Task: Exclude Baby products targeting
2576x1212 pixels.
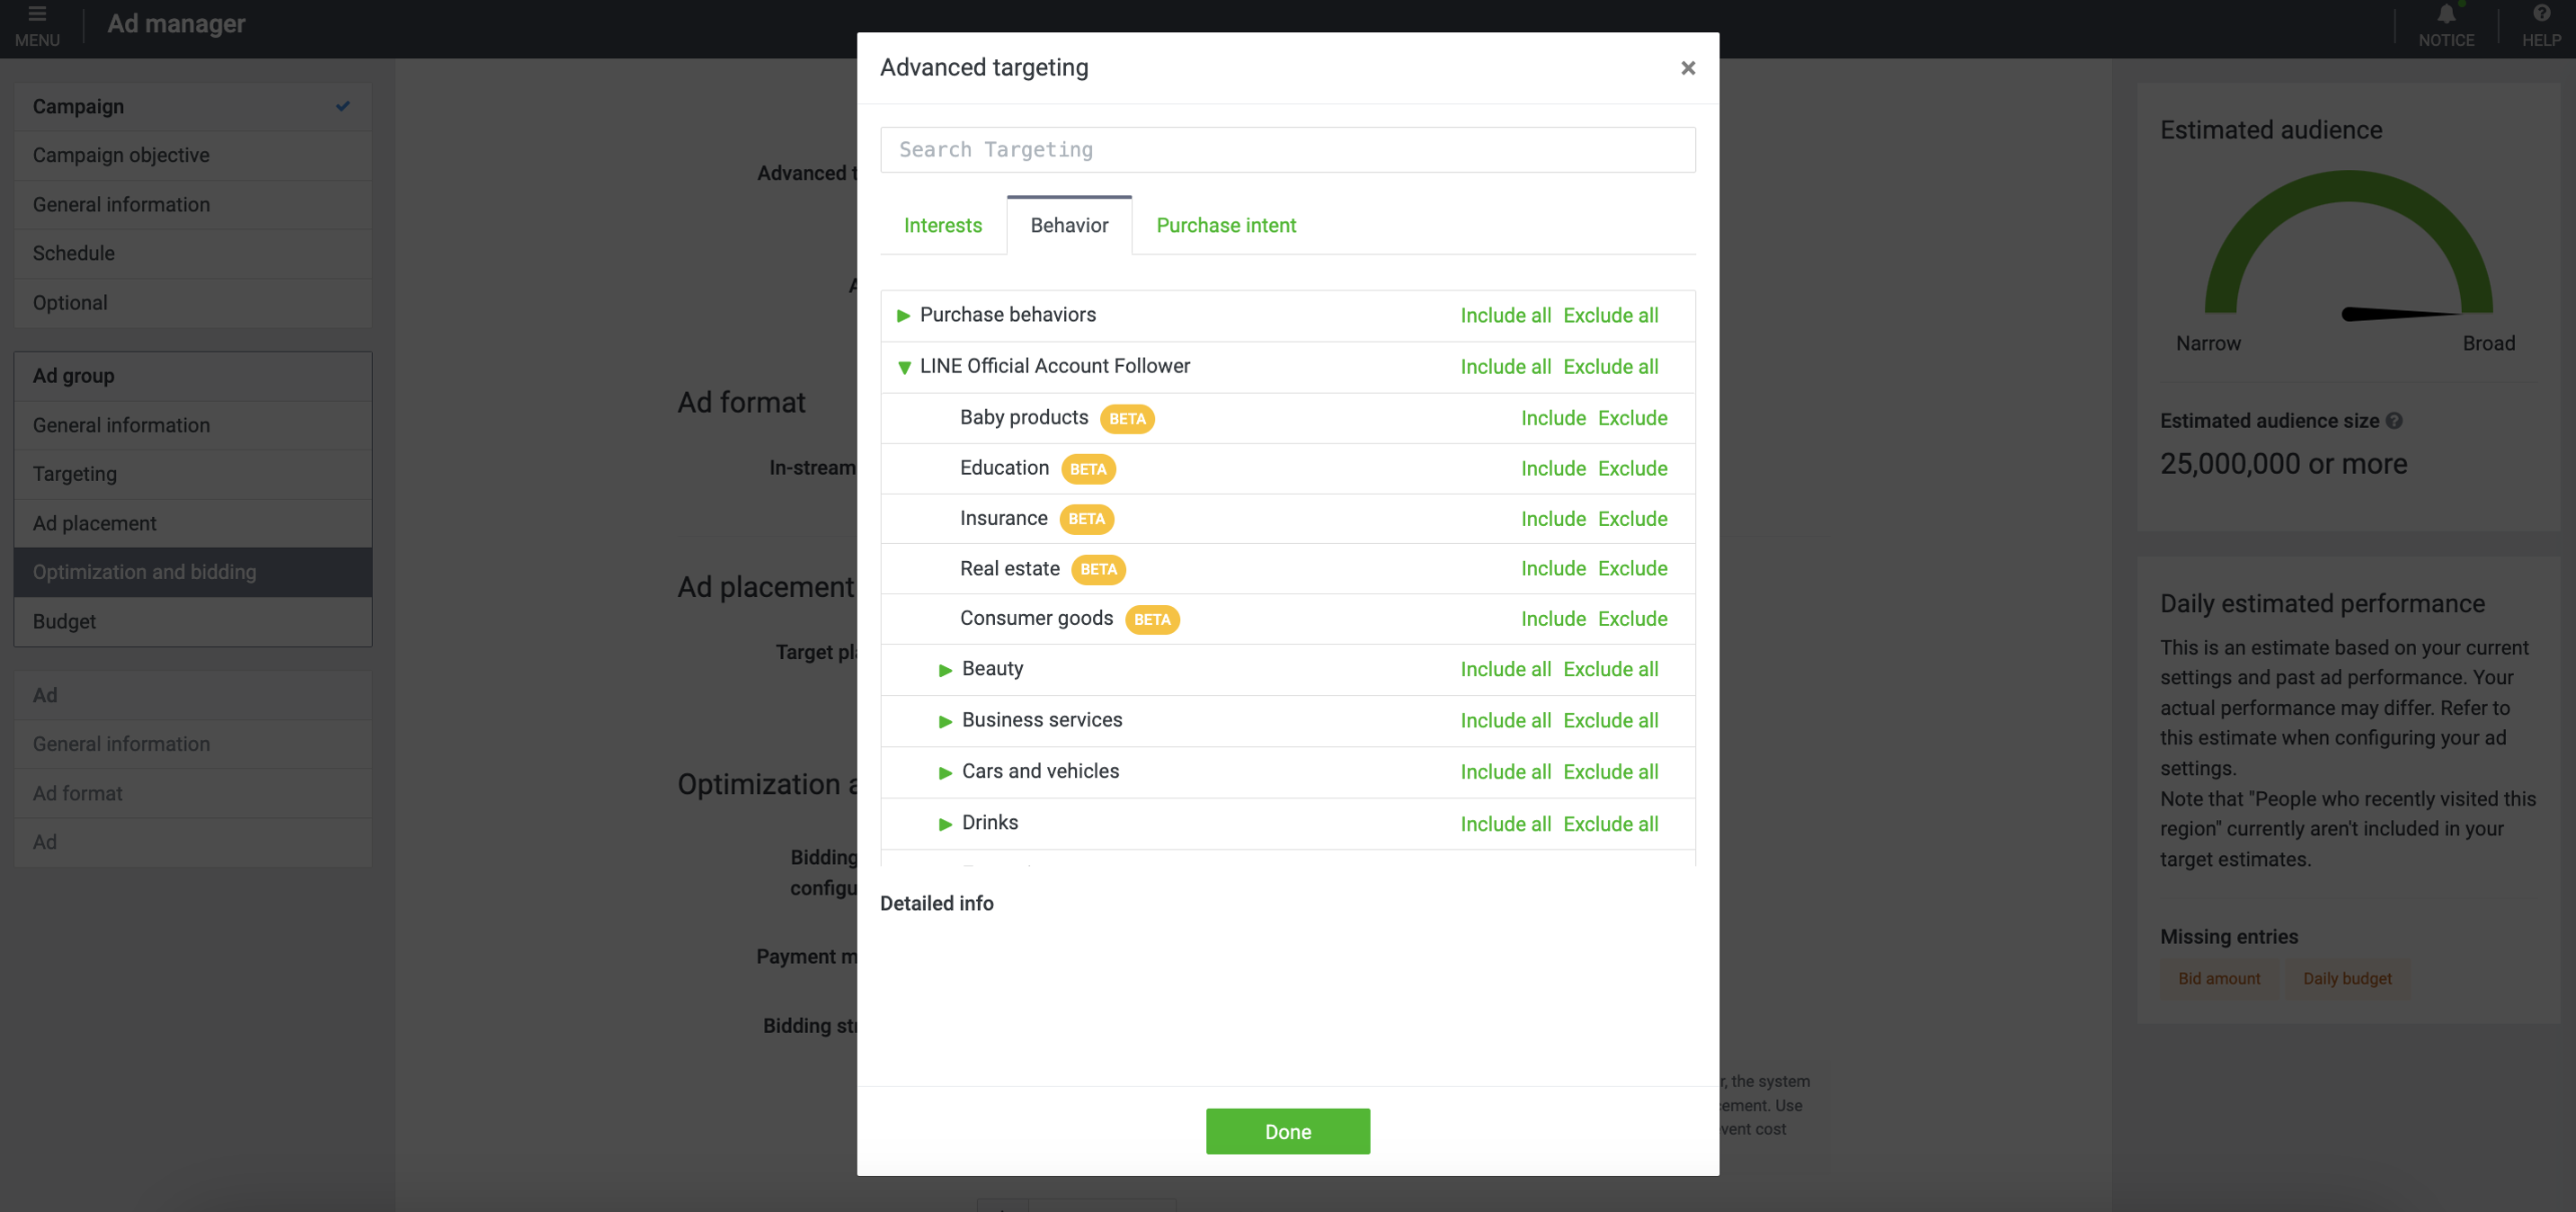Action: tap(1632, 418)
